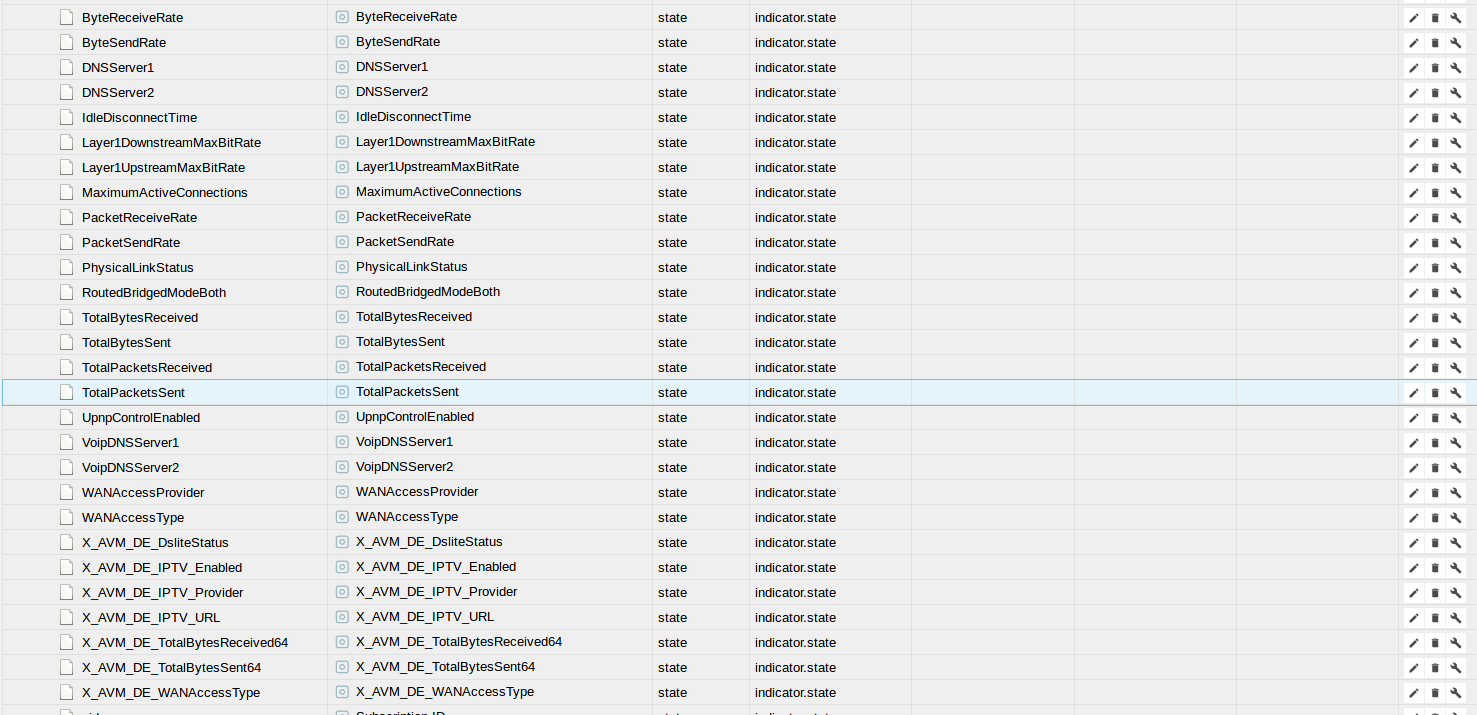This screenshot has height=715, width=1477.
Task: Select the ByteSendRate tree row
Action: click(x=738, y=43)
